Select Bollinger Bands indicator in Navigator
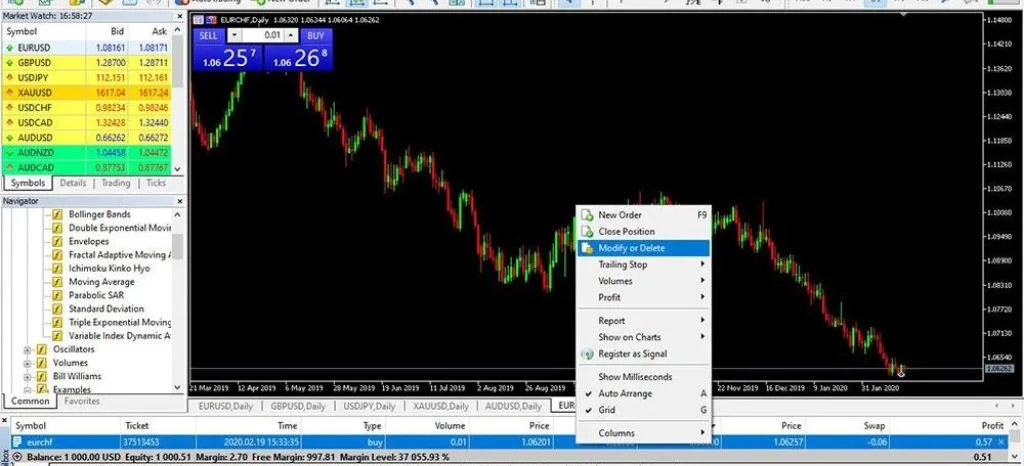Screen dimensions: 1024x466 (x=99, y=214)
